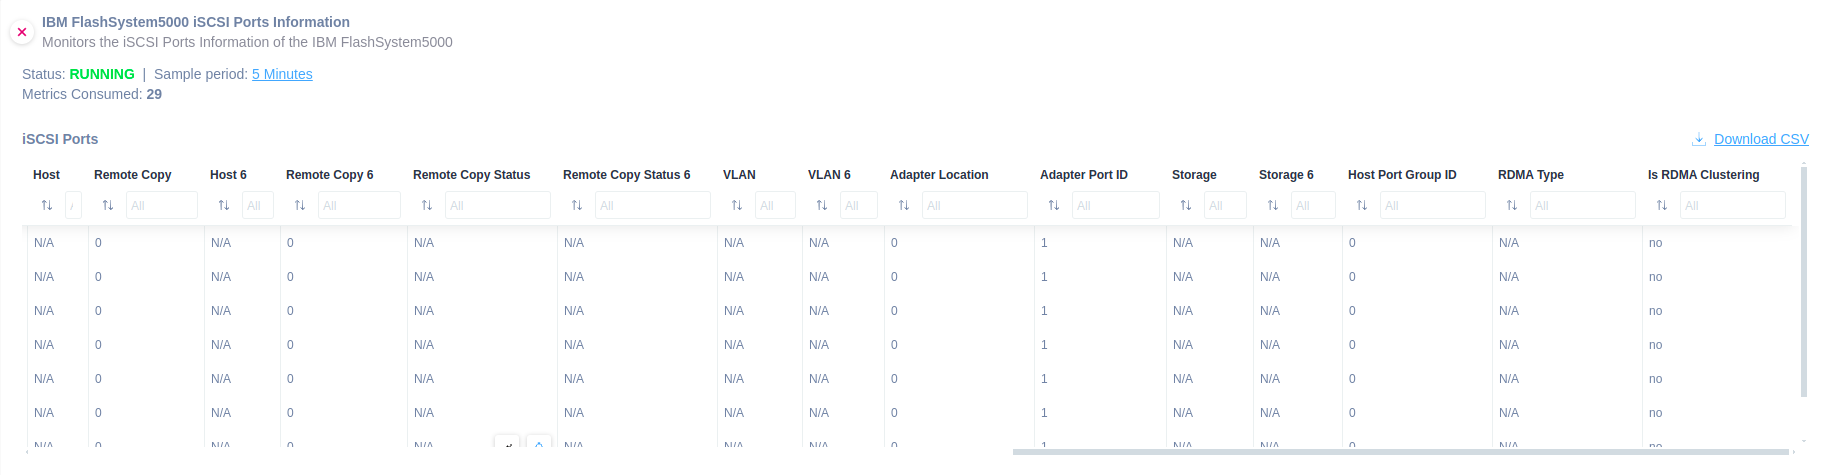This screenshot has height=475, width=1827.
Task: Sort table by Remote Copy 6 column
Action: (x=300, y=205)
